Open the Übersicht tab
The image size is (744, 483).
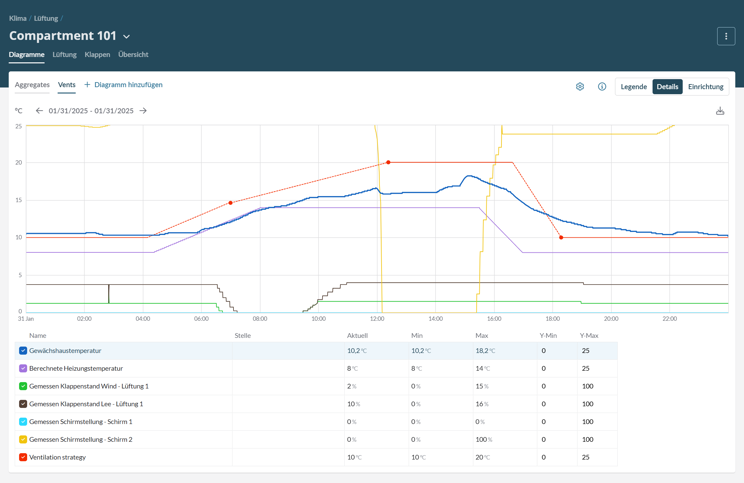click(x=133, y=55)
